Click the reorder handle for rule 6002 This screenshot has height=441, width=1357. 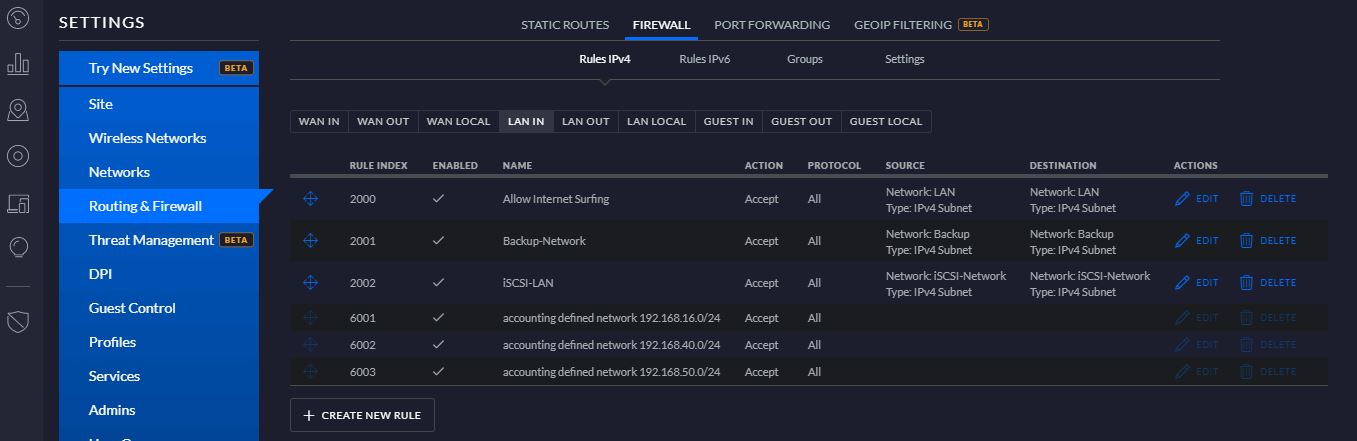click(x=310, y=345)
